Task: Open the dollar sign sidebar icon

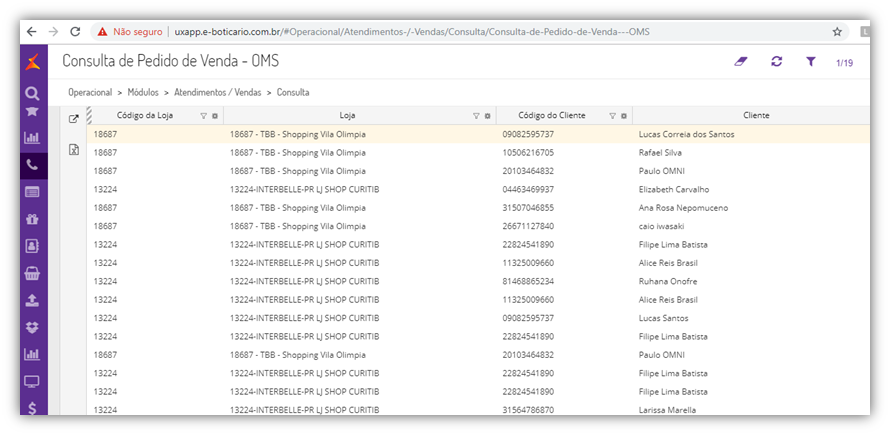Action: pyautogui.click(x=32, y=408)
